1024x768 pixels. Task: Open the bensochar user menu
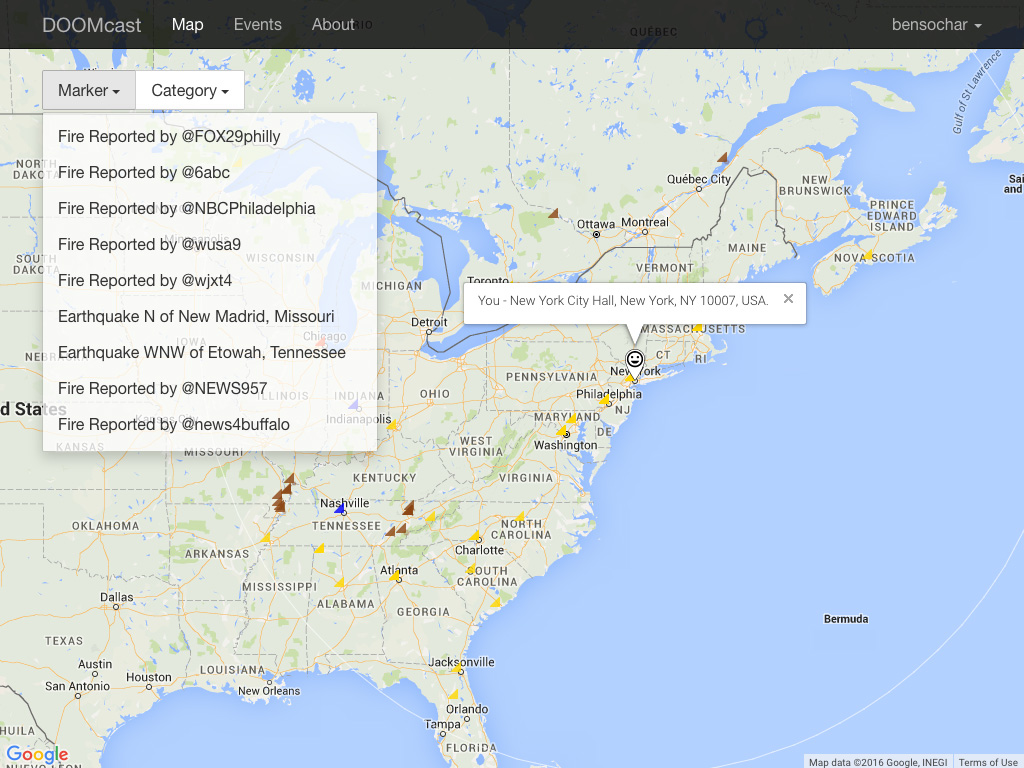[x=936, y=25]
